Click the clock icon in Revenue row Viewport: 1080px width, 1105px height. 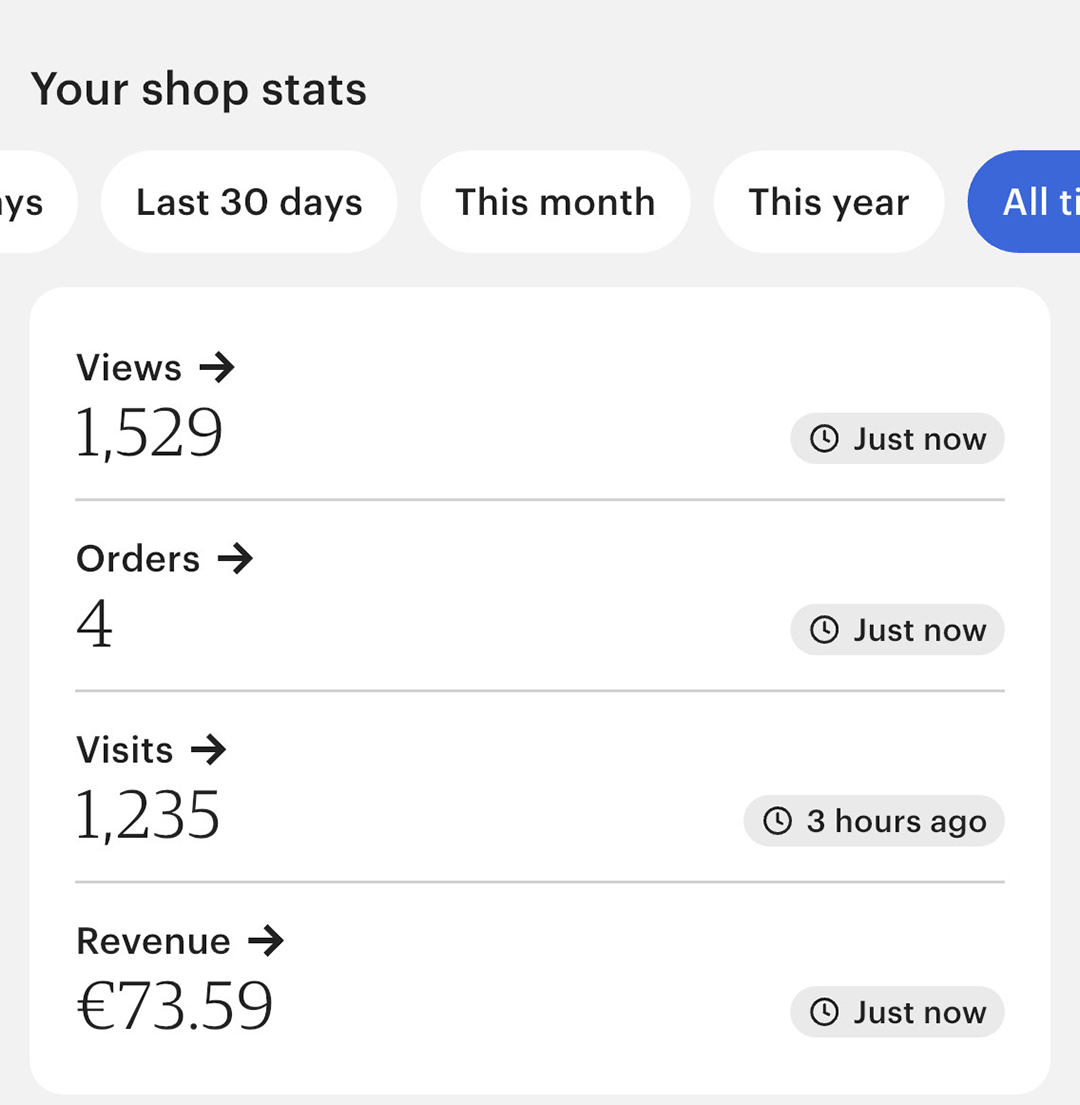click(x=824, y=1011)
